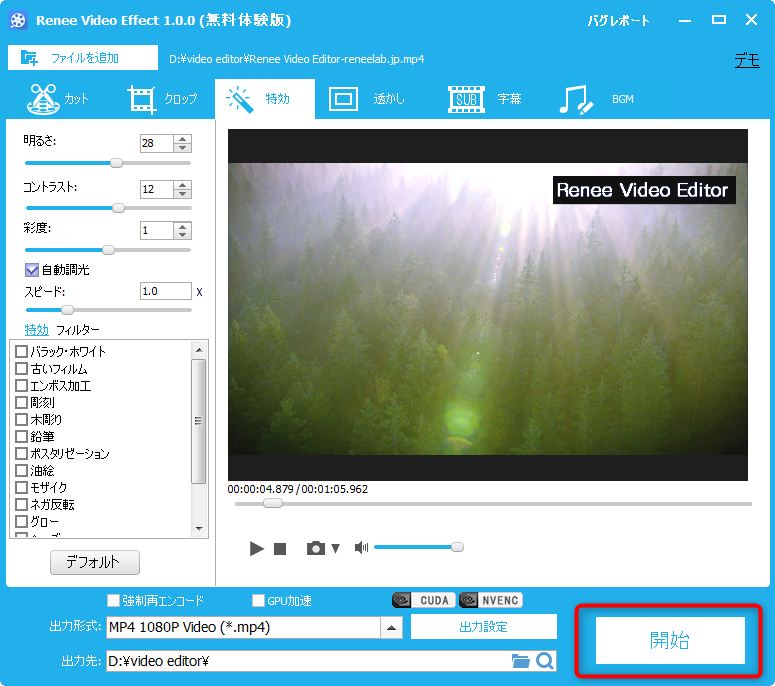This screenshot has width=775, height=686.
Task: Reset settings with the デフォルト button
Action: pos(95,562)
